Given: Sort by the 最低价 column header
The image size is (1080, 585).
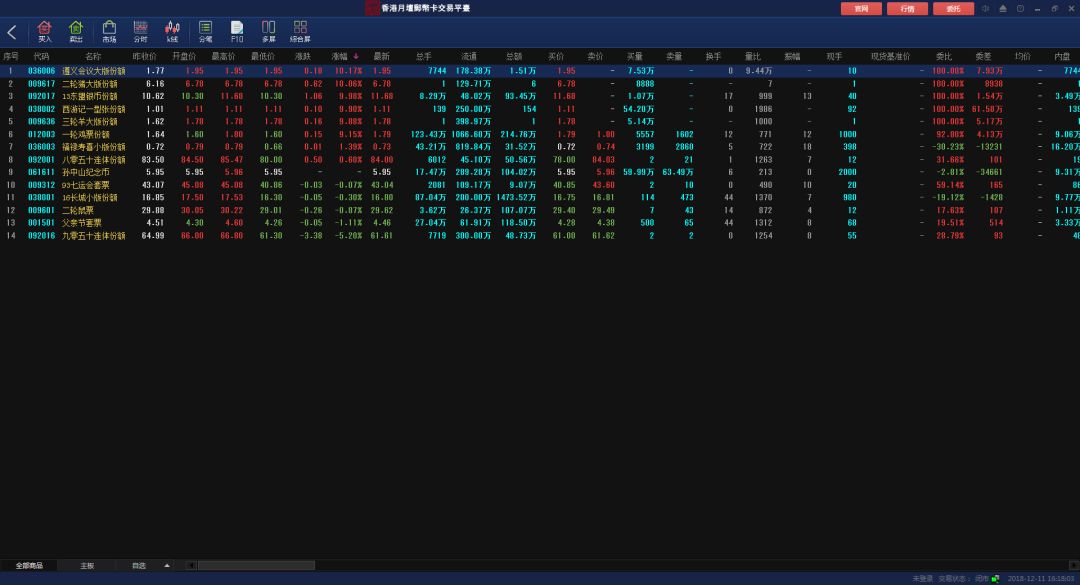Looking at the screenshot, I should tap(263, 57).
